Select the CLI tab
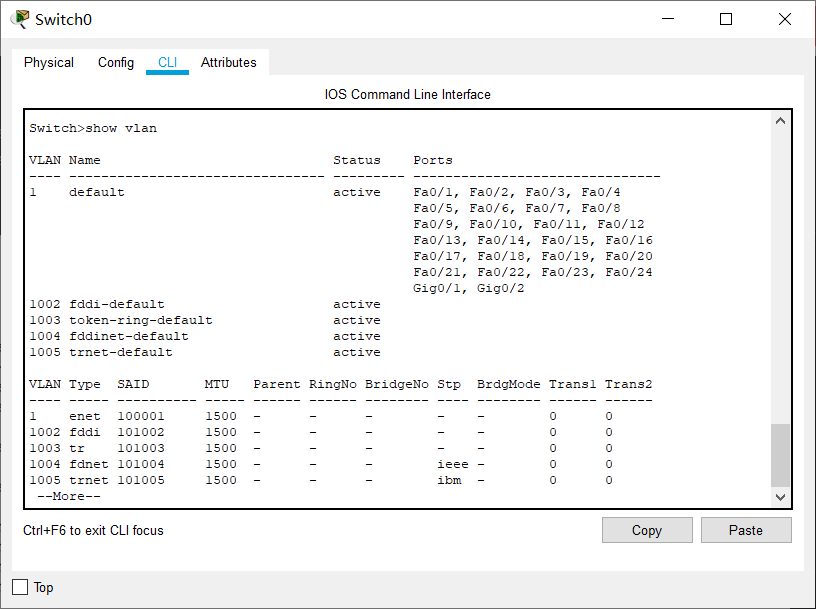Viewport: 816px width, 609px height. 168,62
